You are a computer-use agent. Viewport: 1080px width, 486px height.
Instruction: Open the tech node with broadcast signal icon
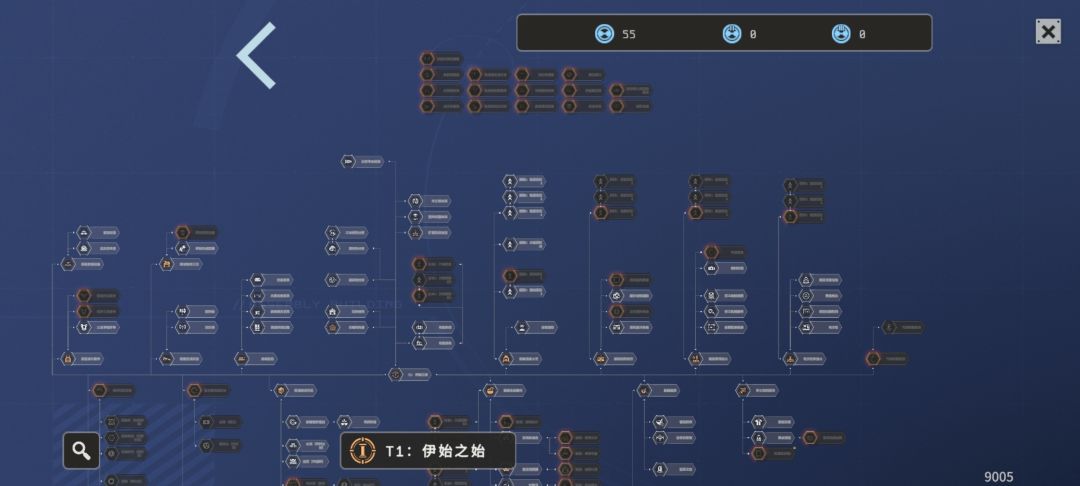pyautogui.click(x=196, y=327)
